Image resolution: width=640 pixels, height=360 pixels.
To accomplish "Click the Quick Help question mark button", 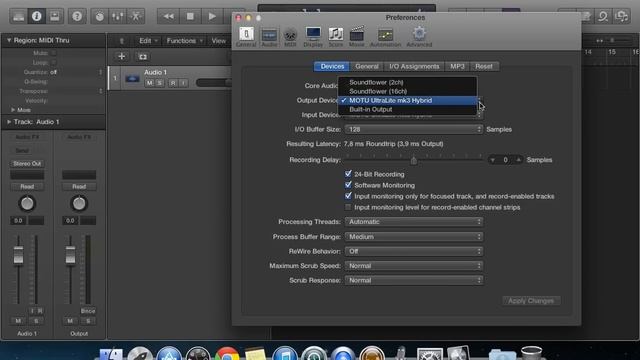I will 77,16.
